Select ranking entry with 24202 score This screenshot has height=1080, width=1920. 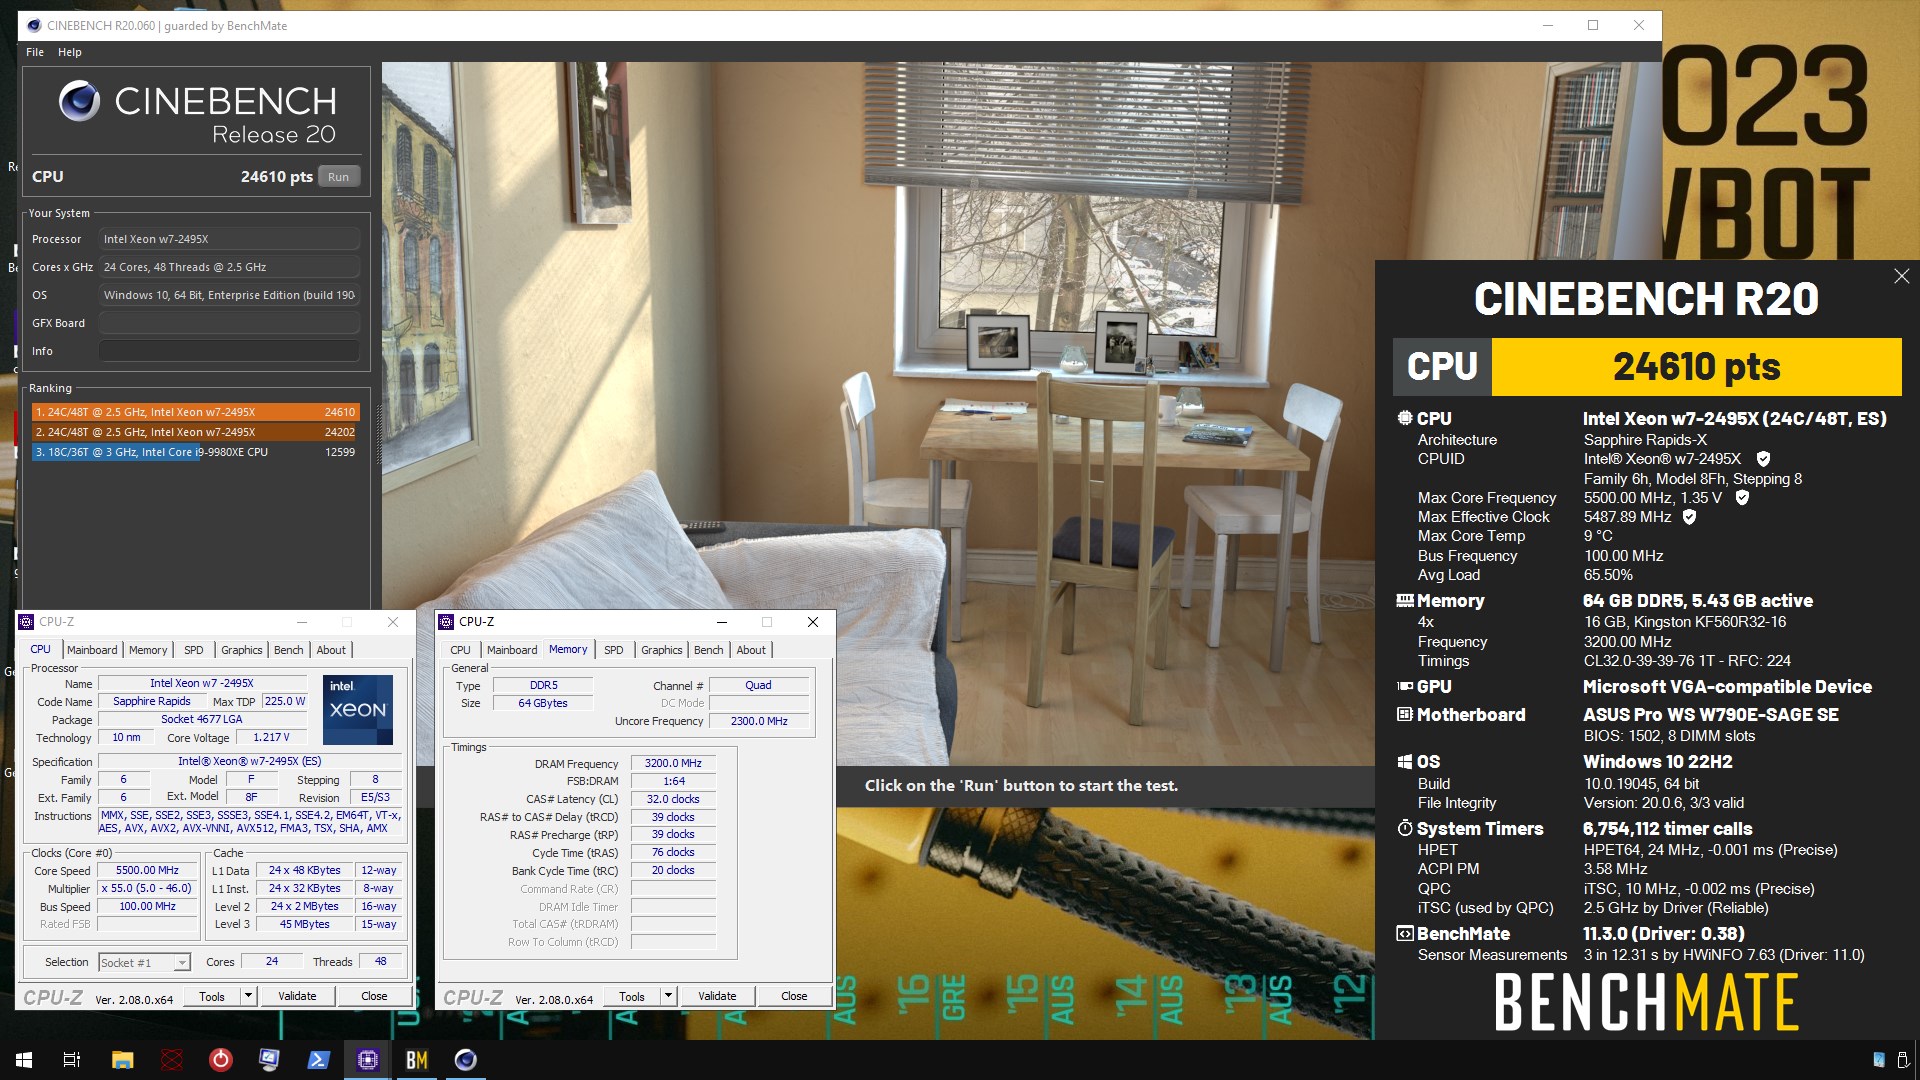pyautogui.click(x=195, y=432)
